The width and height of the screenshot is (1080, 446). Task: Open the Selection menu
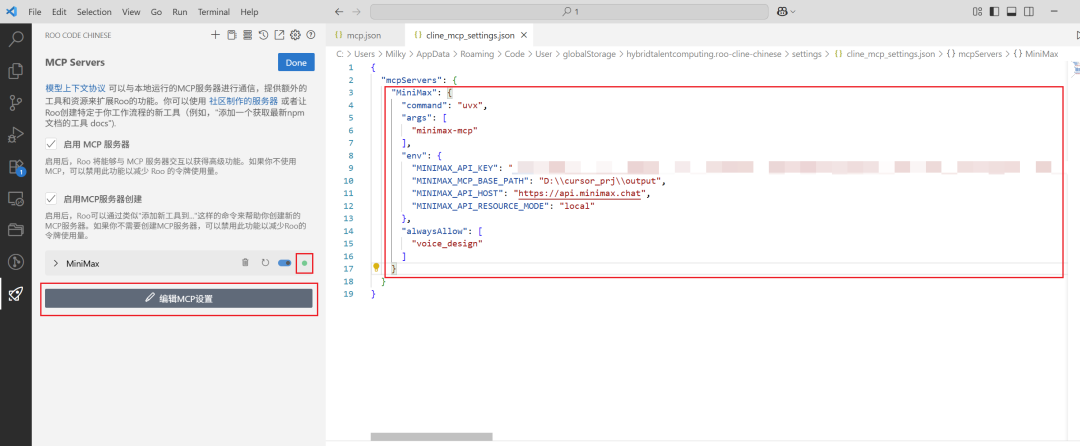coord(94,12)
